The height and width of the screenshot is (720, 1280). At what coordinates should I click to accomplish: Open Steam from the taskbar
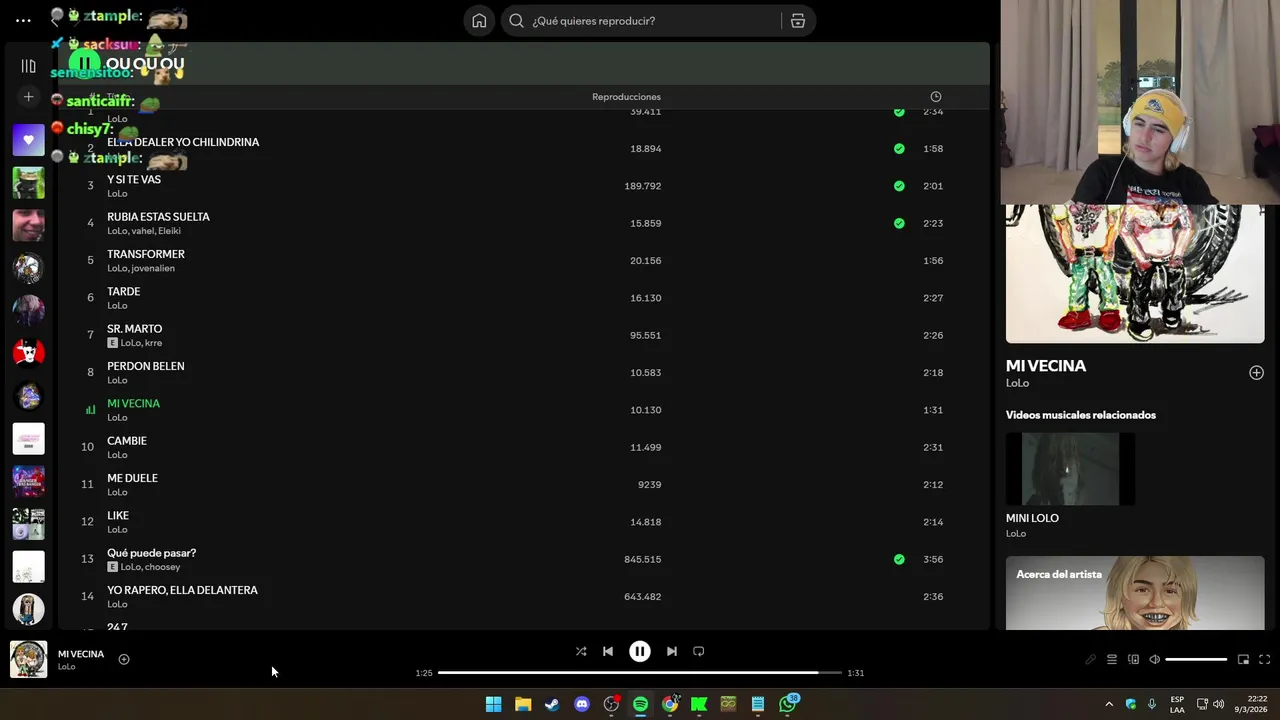pyautogui.click(x=552, y=704)
